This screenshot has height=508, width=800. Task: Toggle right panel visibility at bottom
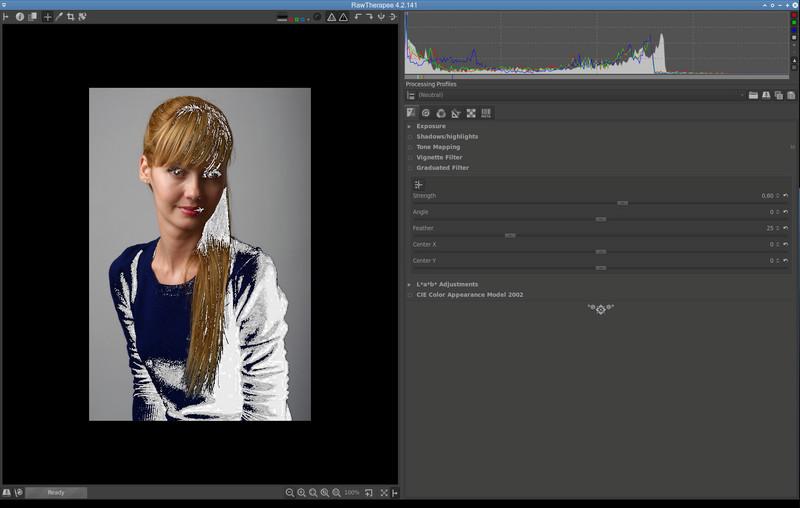(394, 493)
